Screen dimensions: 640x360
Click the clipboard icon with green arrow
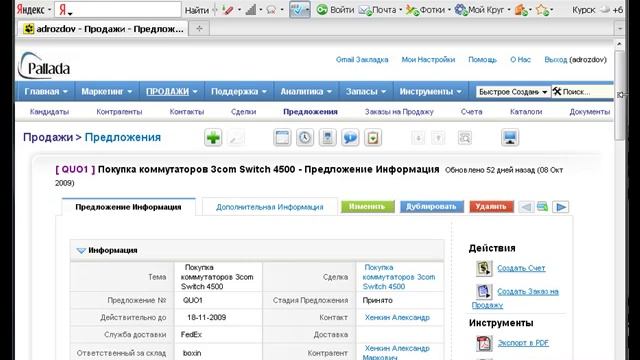pos(373,138)
